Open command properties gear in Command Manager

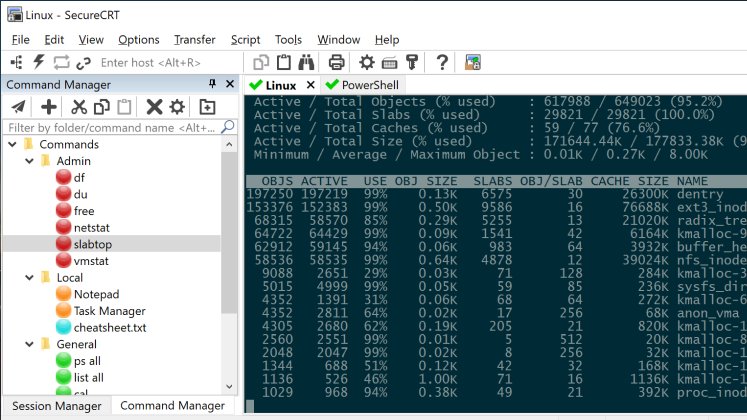[177, 107]
